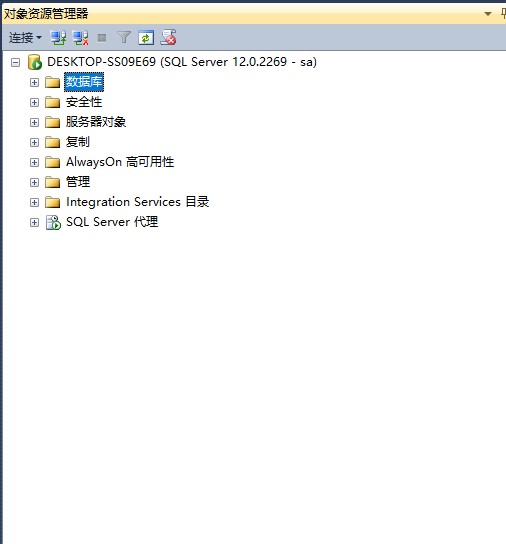Image resolution: width=506 pixels, height=544 pixels.
Task: Select the 数据库 tree item
Action: tap(84, 82)
